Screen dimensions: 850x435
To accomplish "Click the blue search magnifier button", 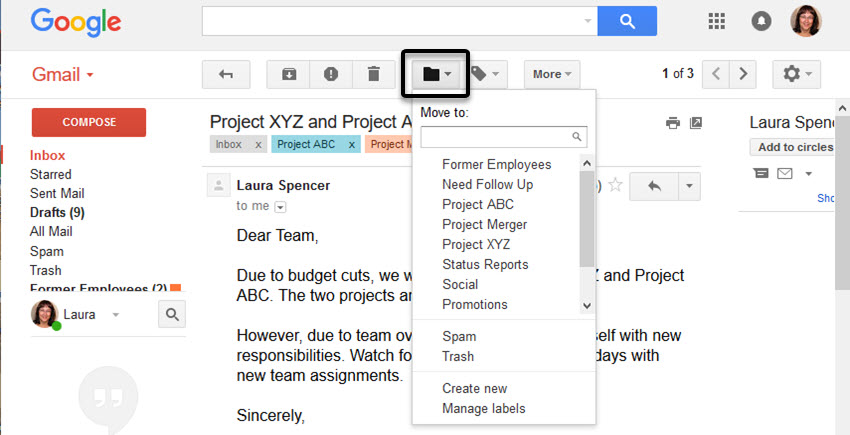I will point(627,21).
